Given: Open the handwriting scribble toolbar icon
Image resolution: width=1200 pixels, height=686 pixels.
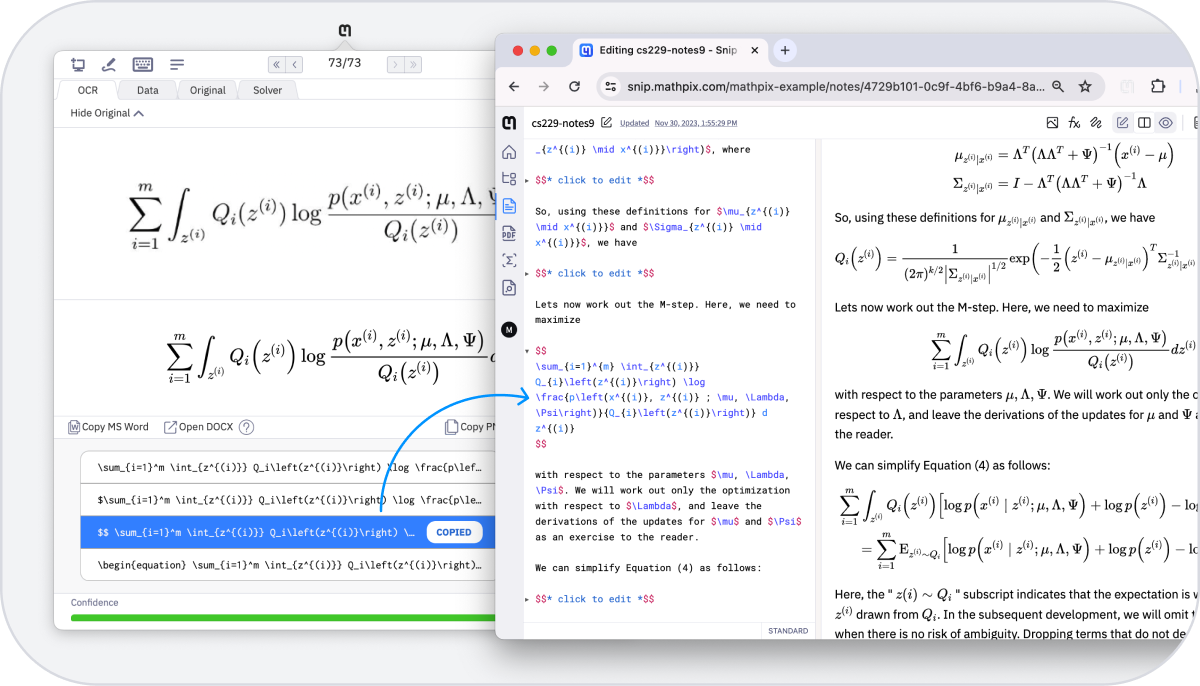Looking at the screenshot, I should tap(1095, 123).
